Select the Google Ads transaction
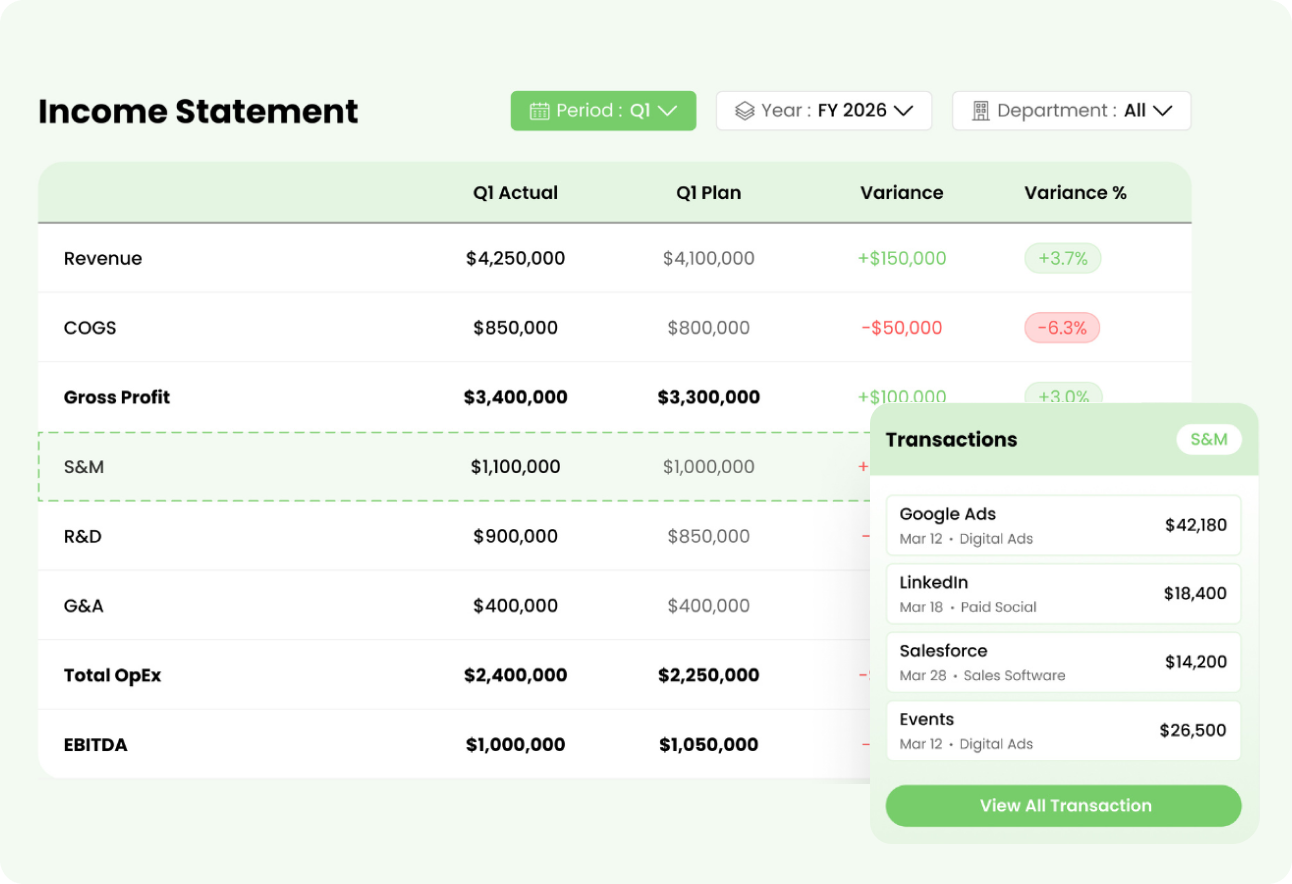This screenshot has height=884, width=1292. [x=1064, y=525]
